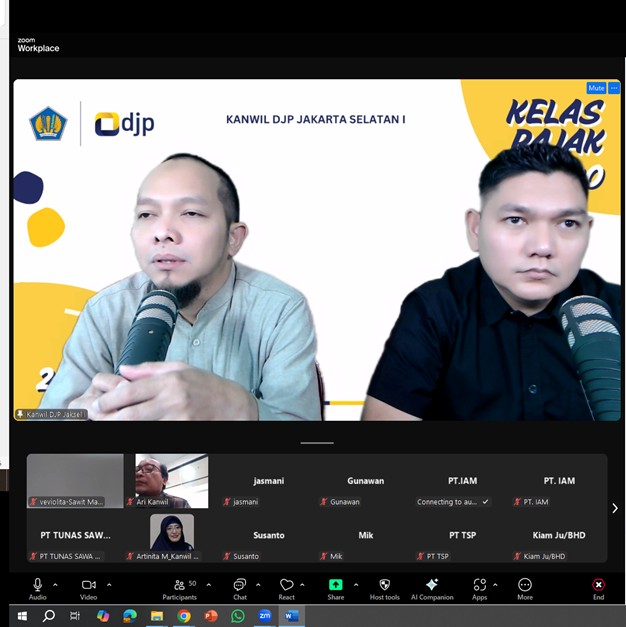
Task: Expand the caret menu beside Participants
Action: coord(209,585)
